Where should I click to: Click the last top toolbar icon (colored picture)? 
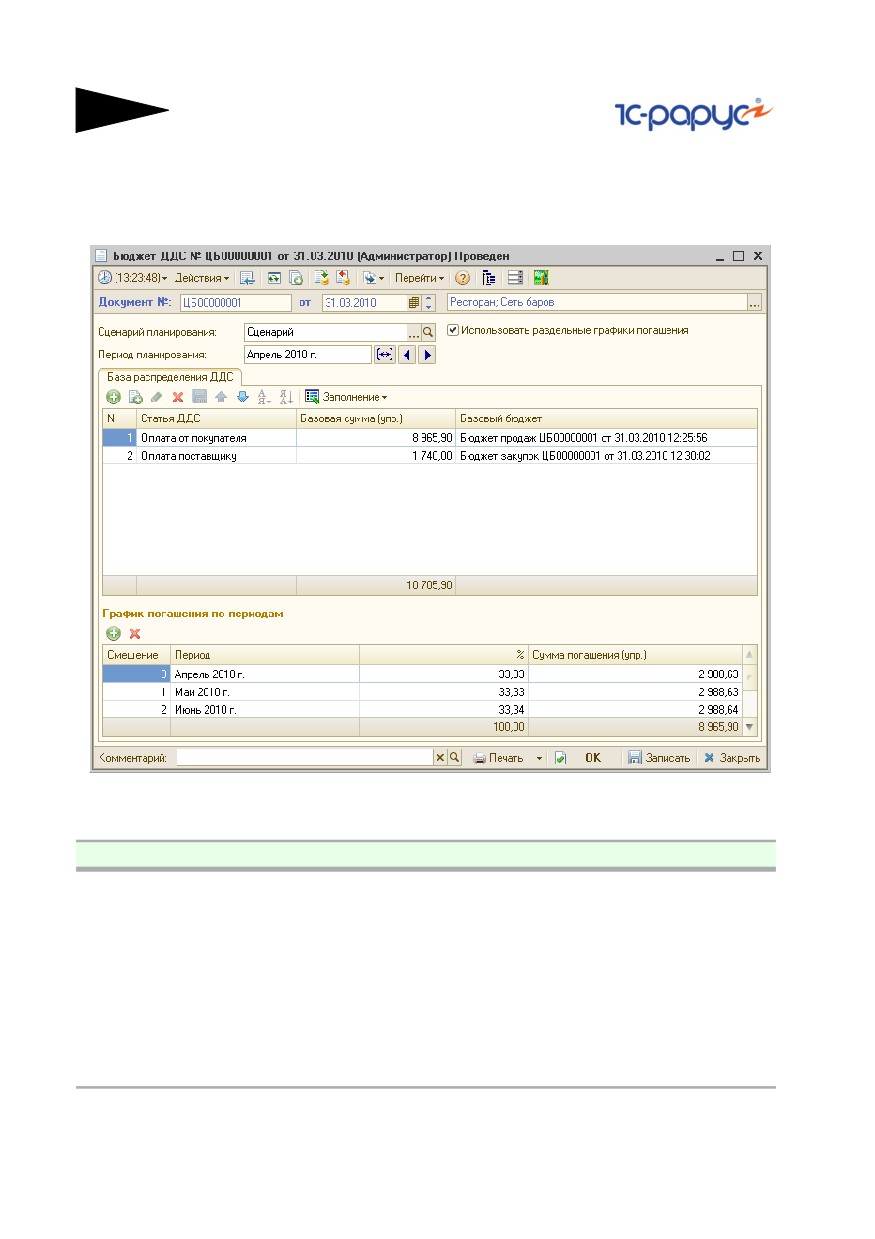pos(540,278)
